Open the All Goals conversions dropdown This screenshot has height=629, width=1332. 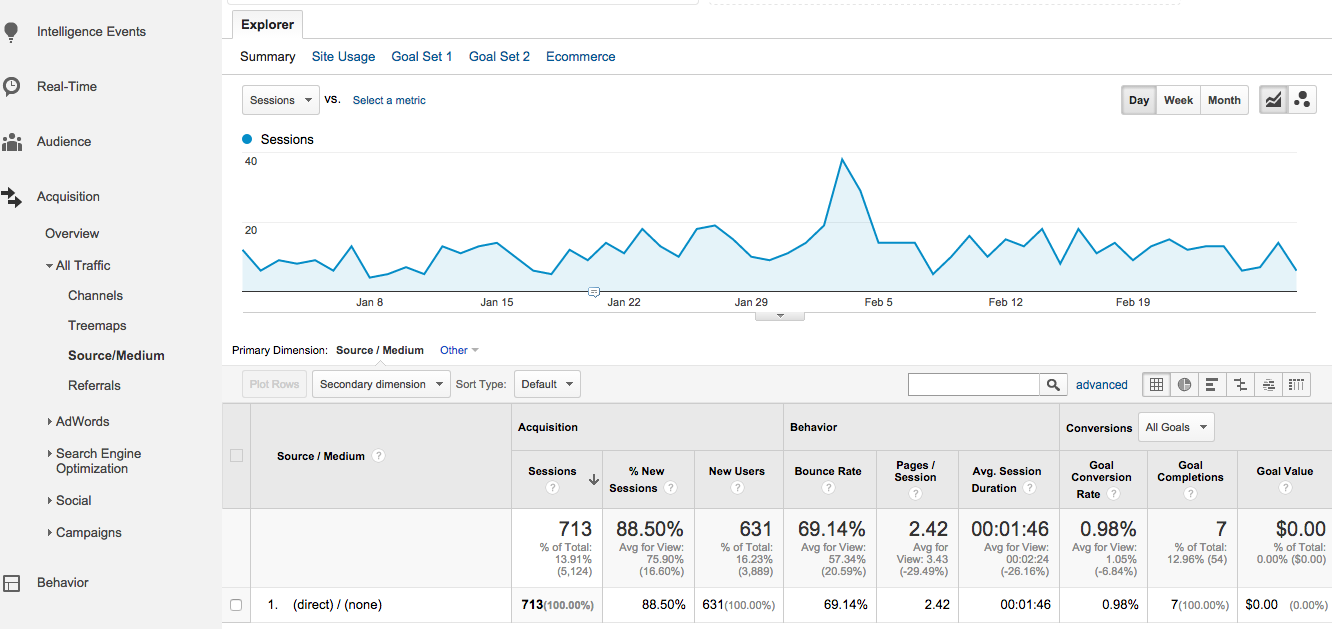(x=1176, y=427)
